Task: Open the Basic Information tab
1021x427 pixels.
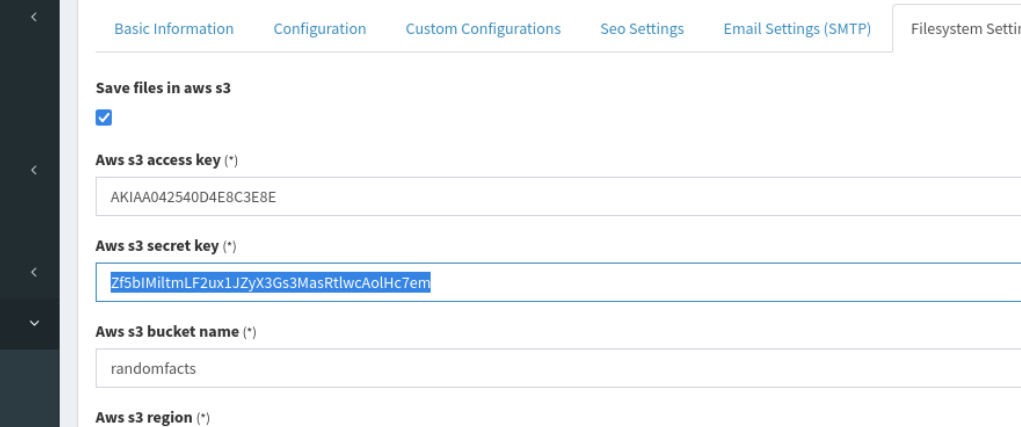Action: click(174, 29)
